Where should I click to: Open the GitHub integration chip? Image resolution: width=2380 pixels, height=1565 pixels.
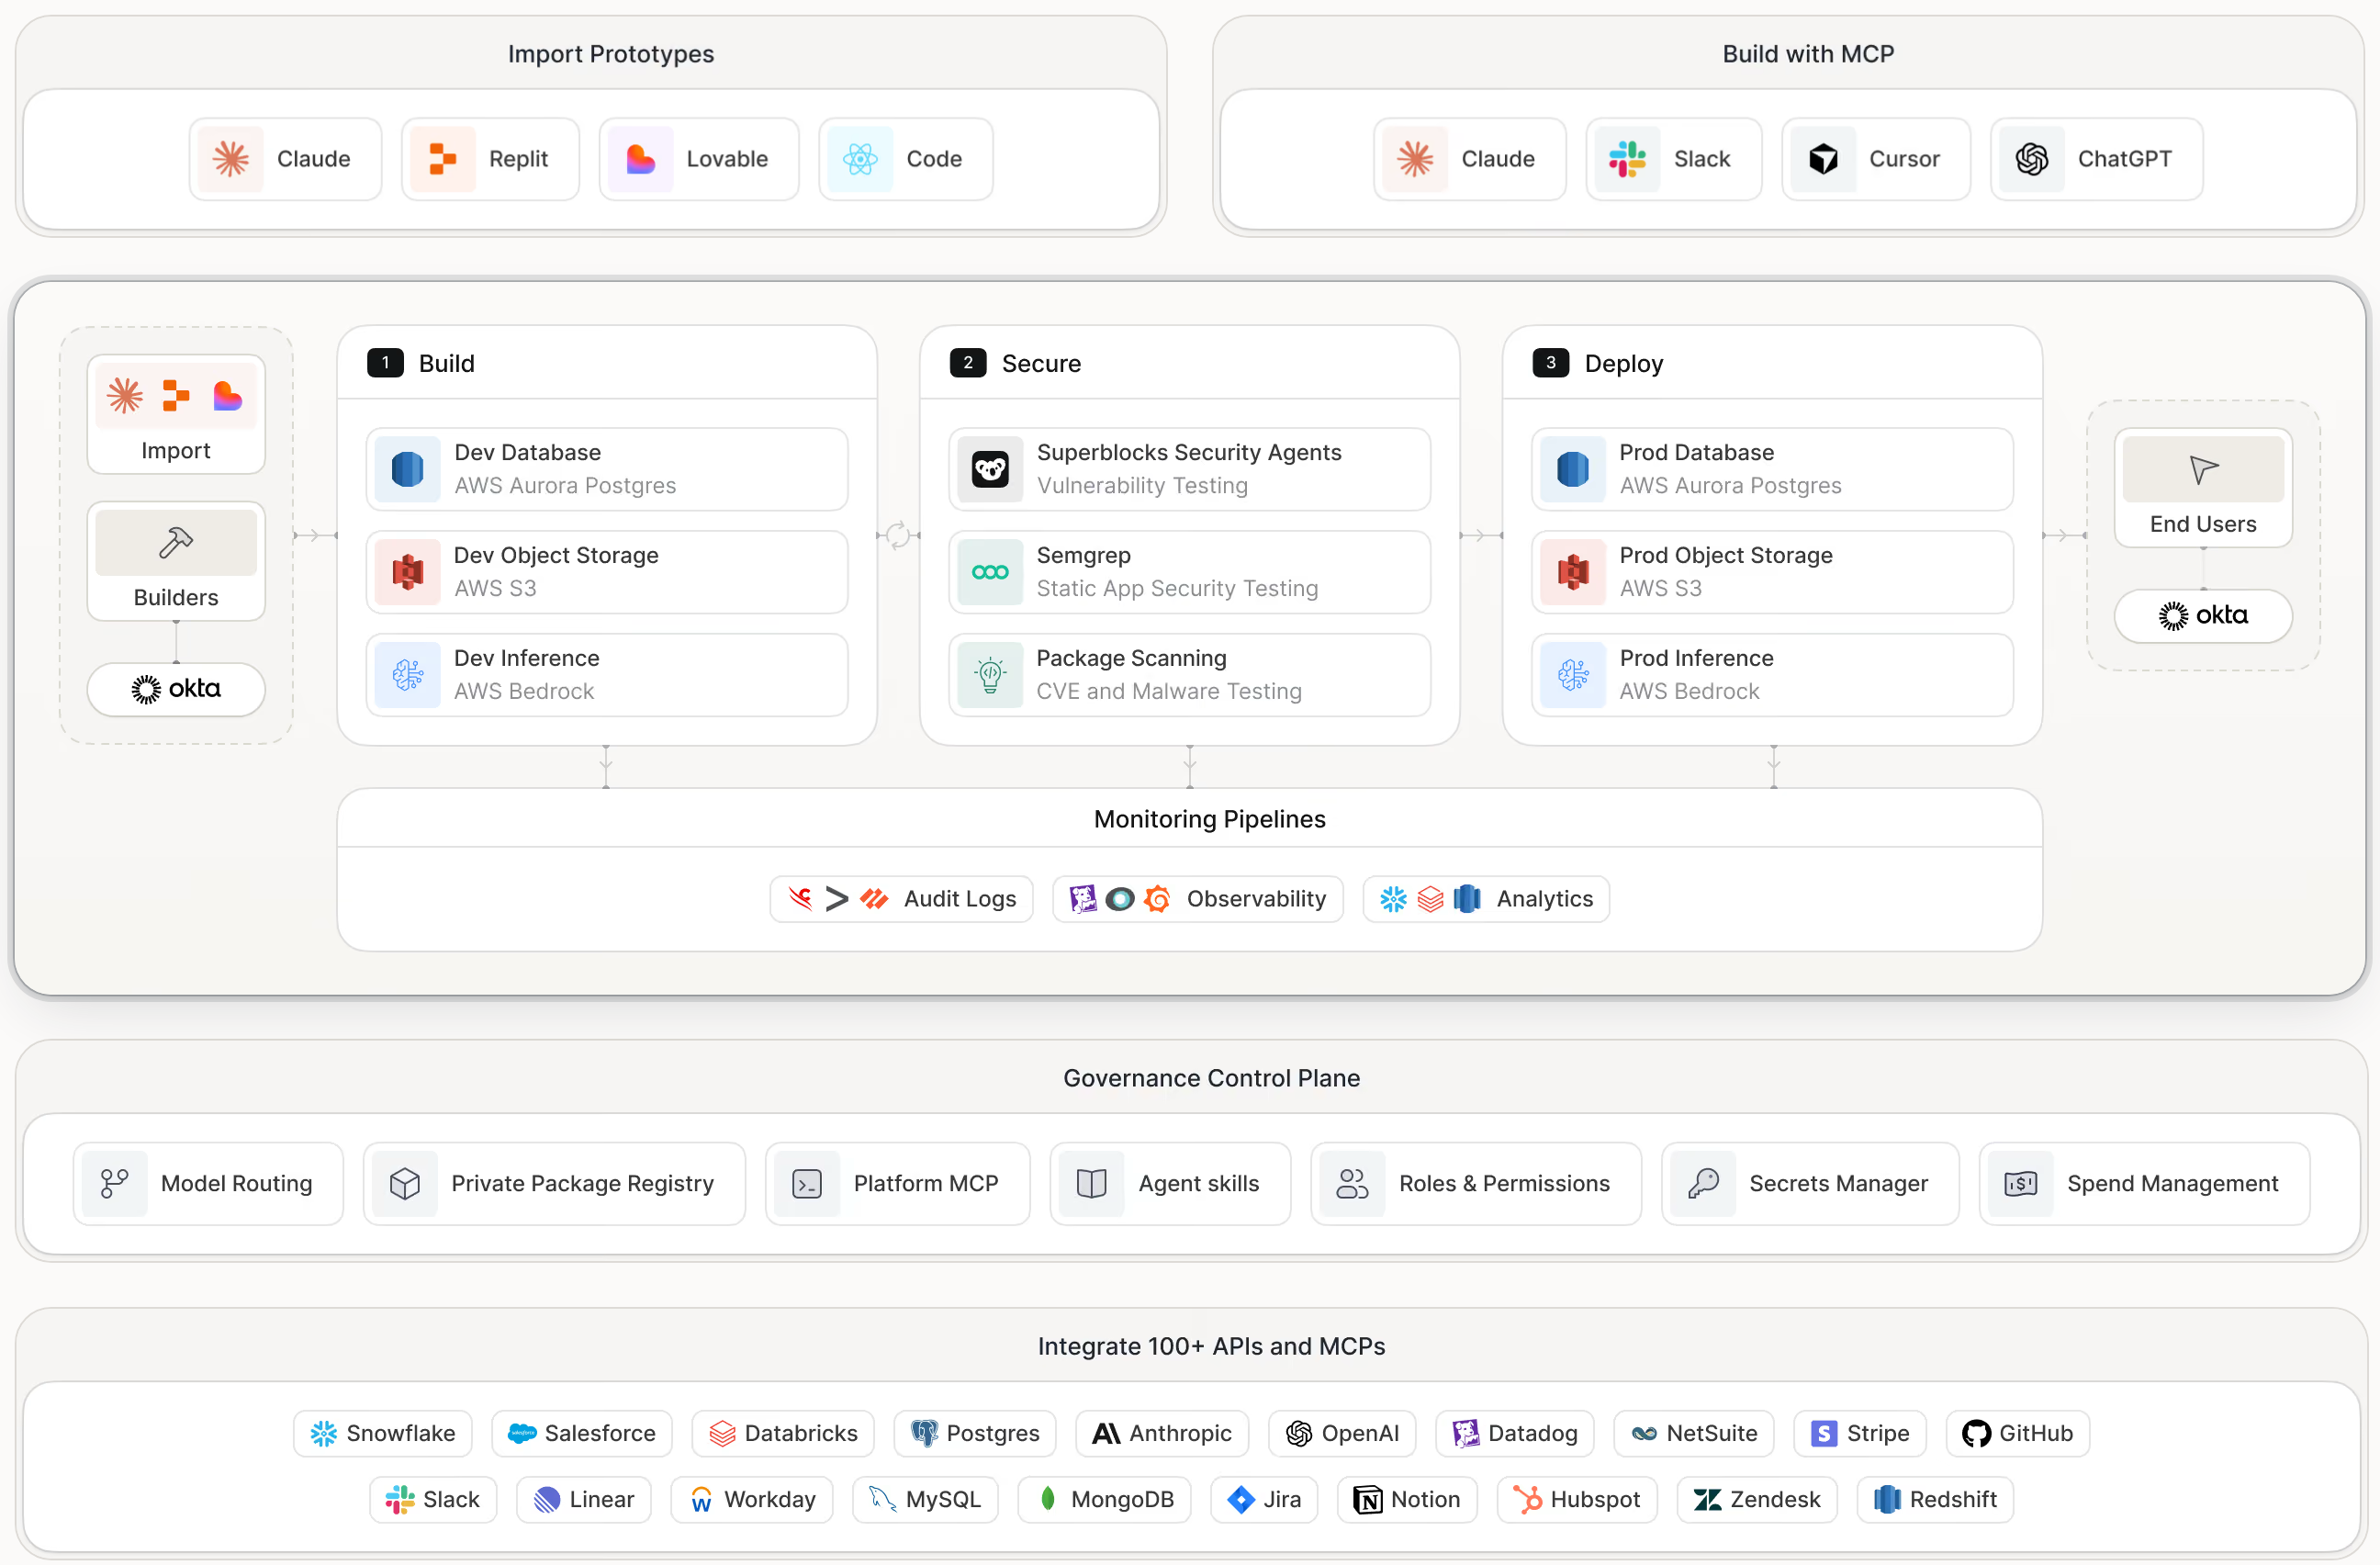pyautogui.click(x=2017, y=1433)
